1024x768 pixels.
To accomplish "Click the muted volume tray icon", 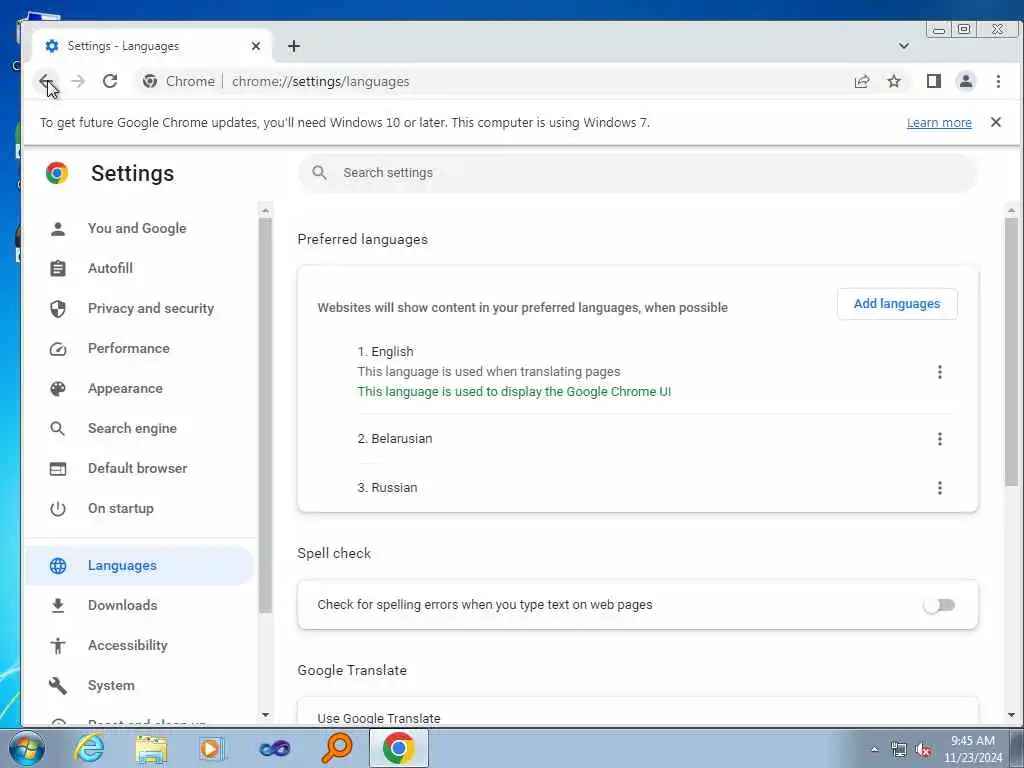I will click(923, 750).
